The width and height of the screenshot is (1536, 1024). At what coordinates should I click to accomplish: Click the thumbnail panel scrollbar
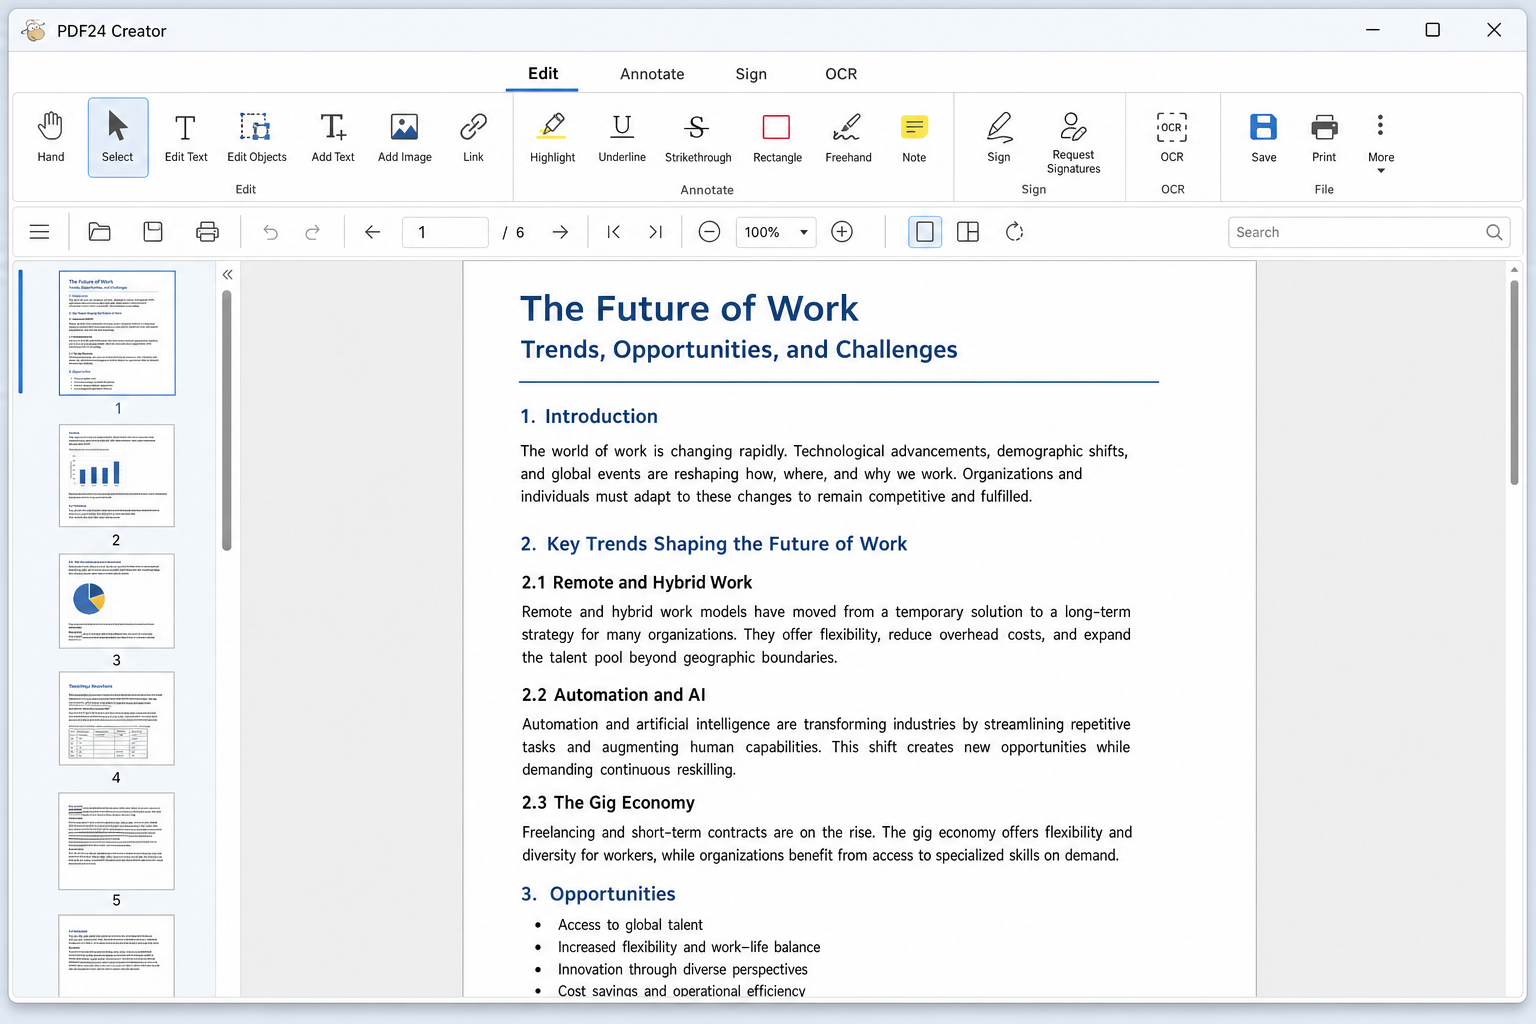pos(227,420)
